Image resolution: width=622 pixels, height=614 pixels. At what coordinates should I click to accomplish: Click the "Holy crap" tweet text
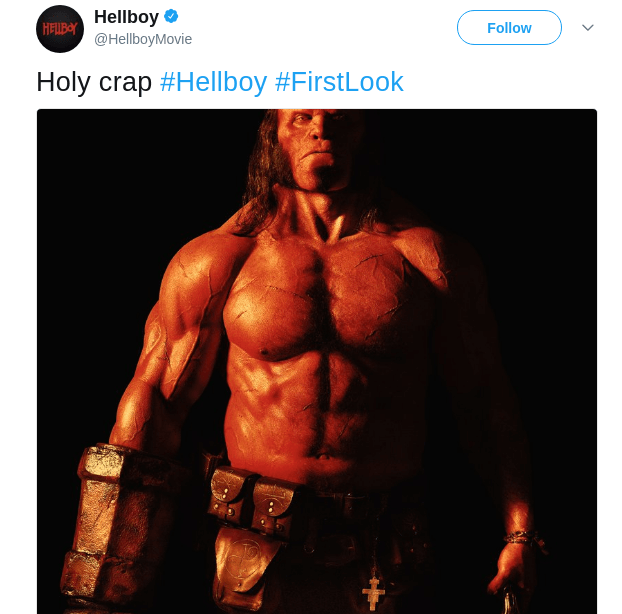pos(94,82)
